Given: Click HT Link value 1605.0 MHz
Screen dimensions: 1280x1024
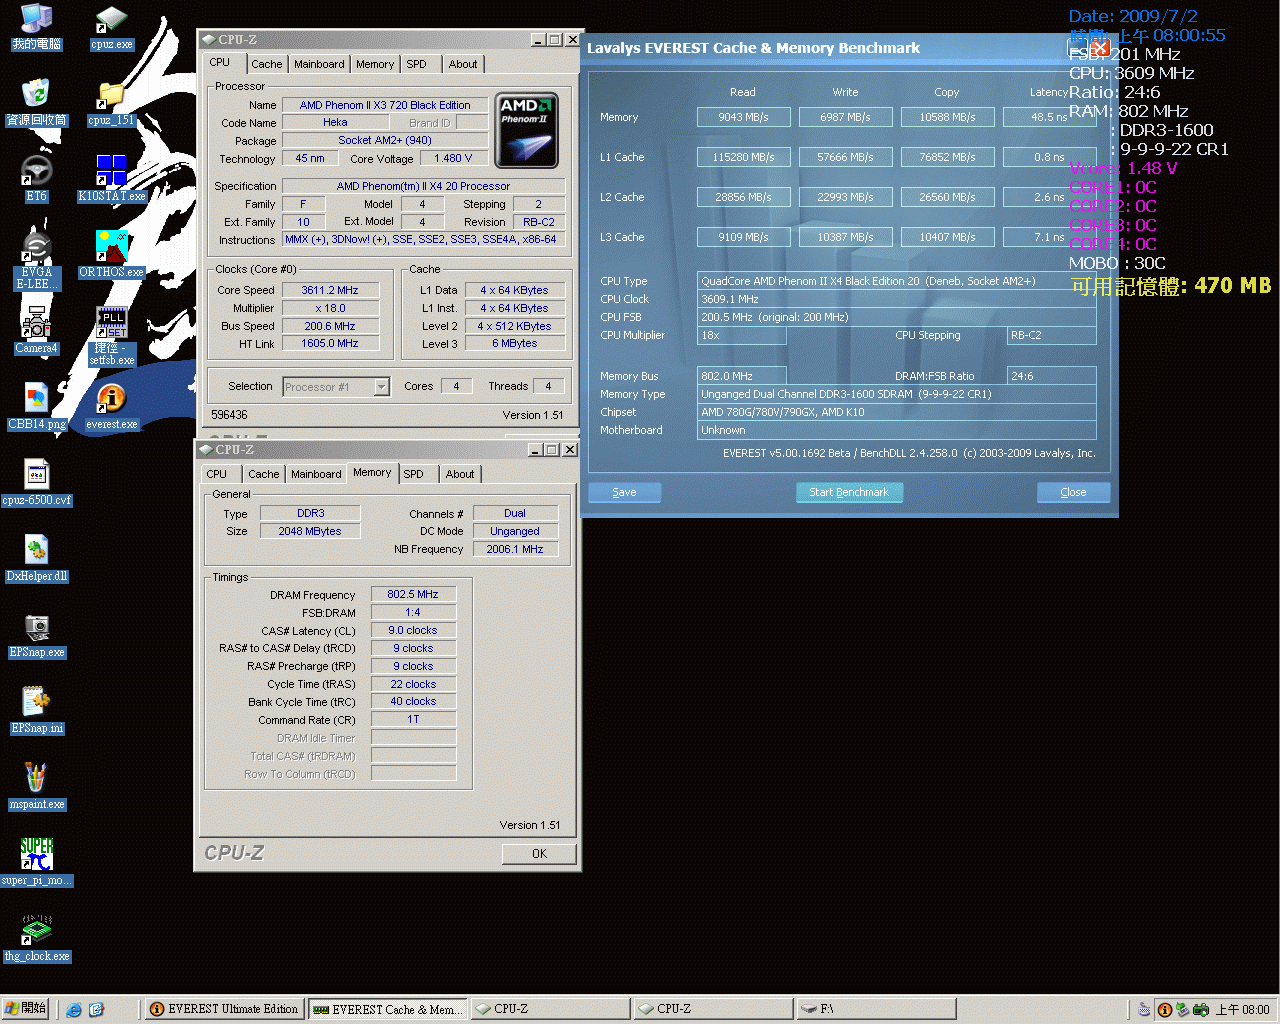Looking at the screenshot, I should pos(330,343).
